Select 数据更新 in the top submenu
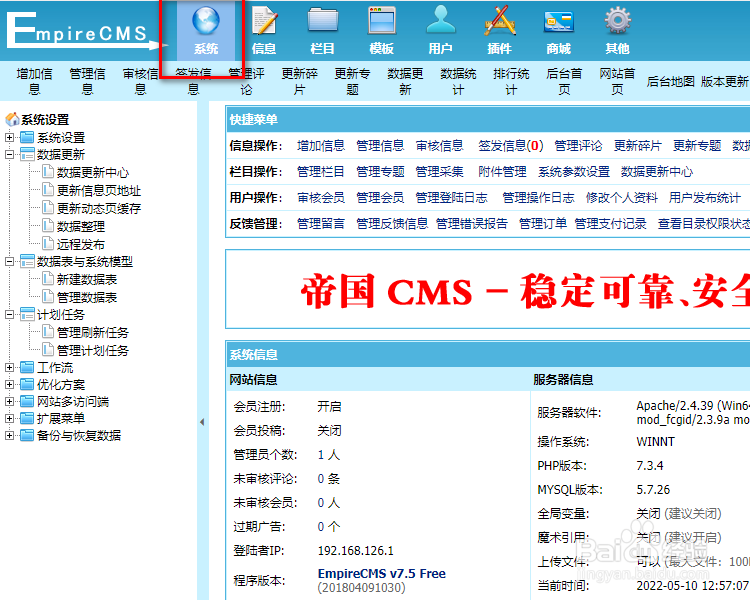The image size is (750, 600). (405, 81)
